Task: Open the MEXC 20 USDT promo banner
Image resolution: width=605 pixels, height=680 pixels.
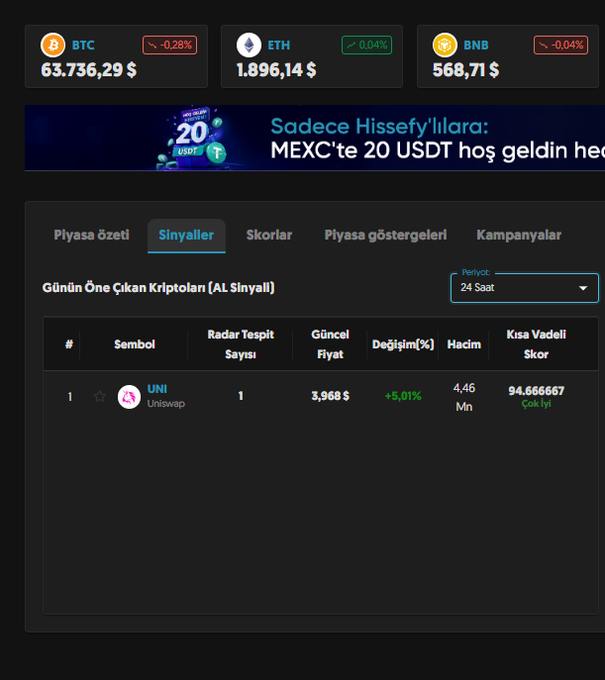Action: coord(315,137)
